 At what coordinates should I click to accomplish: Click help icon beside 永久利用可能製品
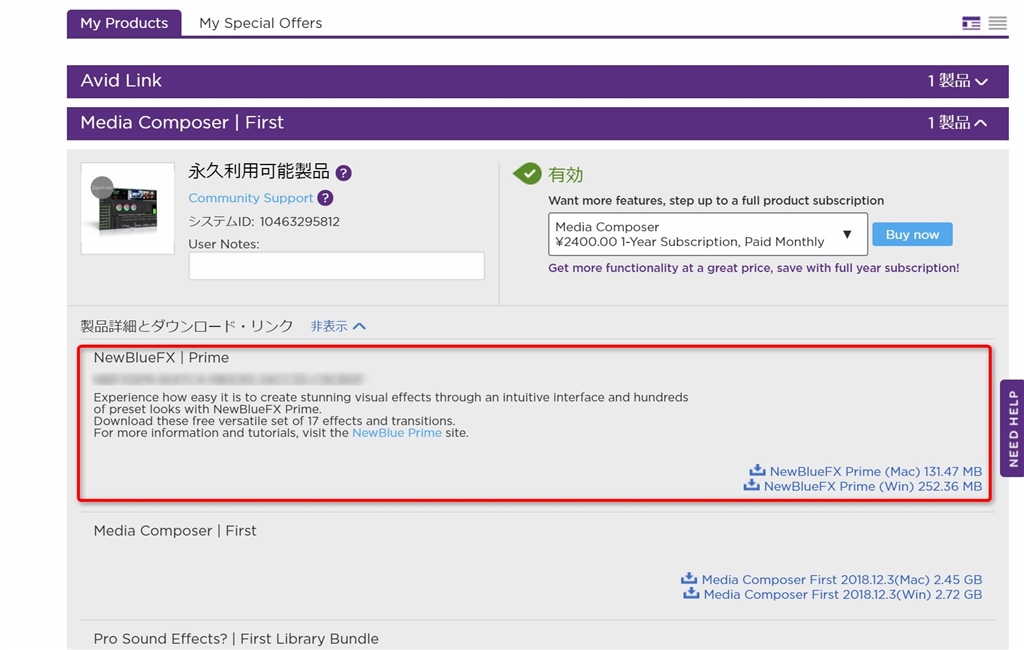(x=344, y=173)
